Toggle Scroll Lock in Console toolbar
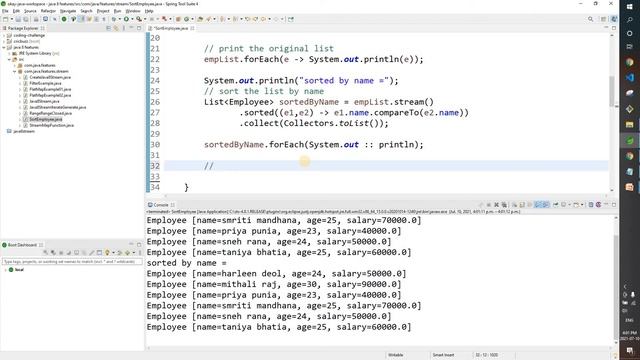 coord(522,205)
